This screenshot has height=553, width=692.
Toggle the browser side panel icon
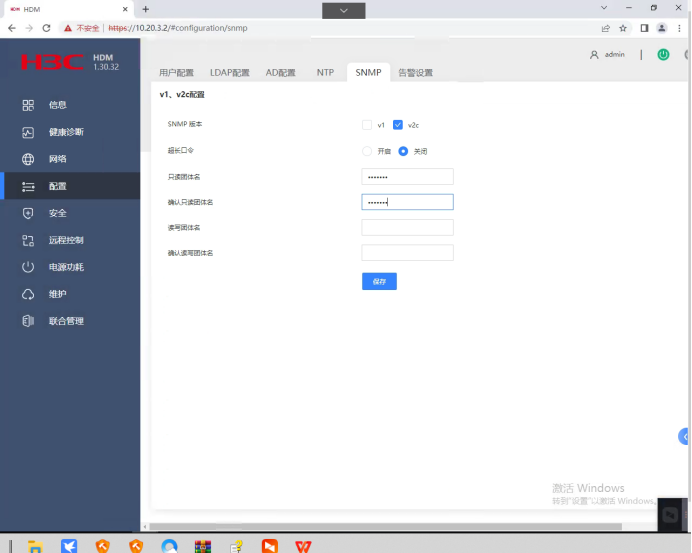click(644, 28)
